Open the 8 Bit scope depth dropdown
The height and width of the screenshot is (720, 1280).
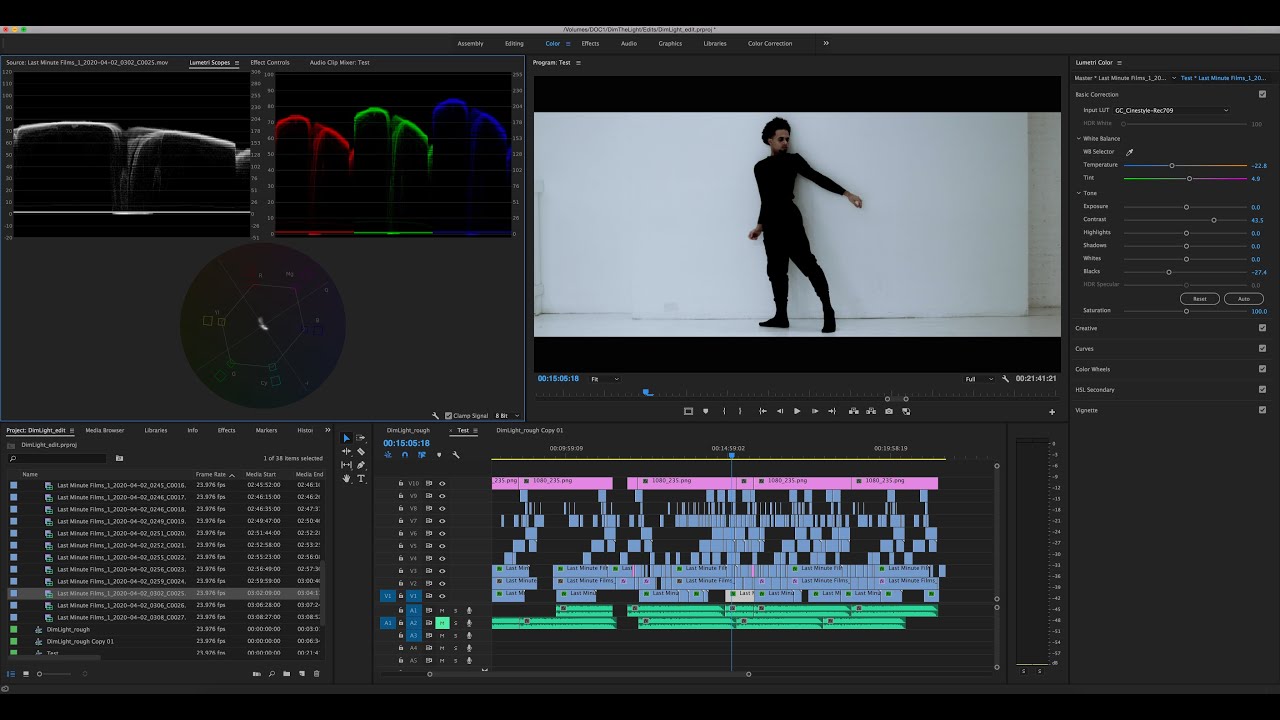[x=507, y=415]
